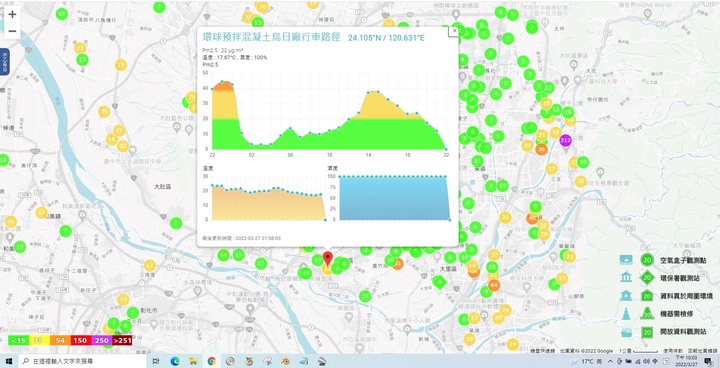Click the 空氣盒子觀測點 legend label

pos(682,260)
